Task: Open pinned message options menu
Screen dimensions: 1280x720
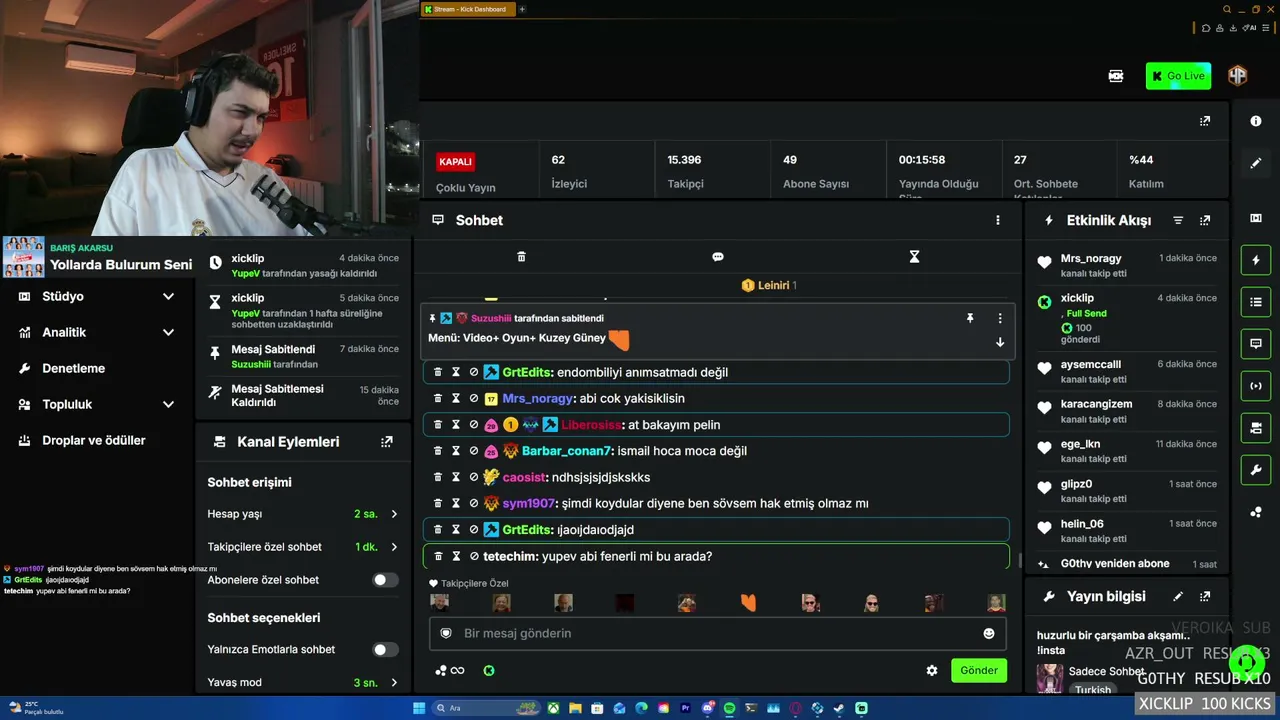Action: point(1000,318)
